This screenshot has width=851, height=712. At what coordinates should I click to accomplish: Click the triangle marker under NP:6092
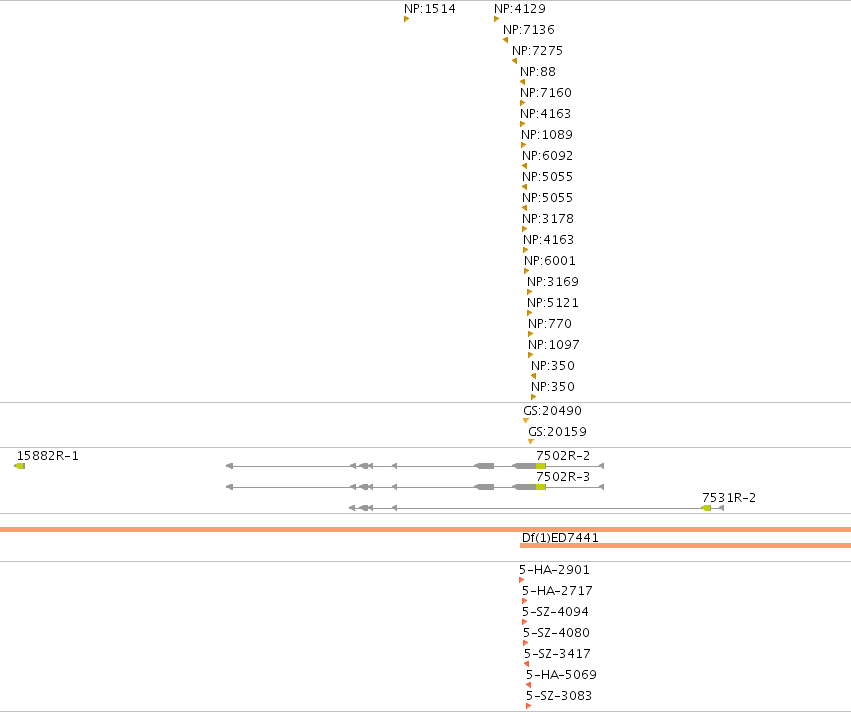pos(524,166)
